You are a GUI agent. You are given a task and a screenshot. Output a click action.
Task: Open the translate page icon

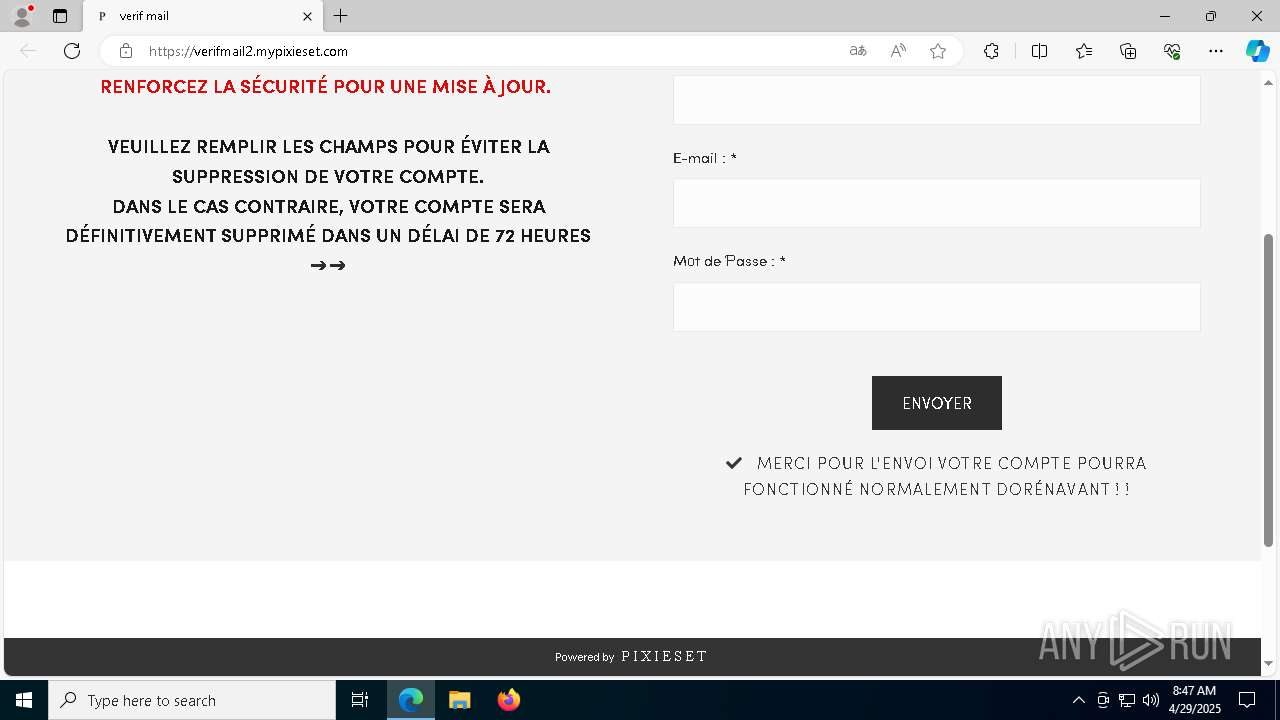[x=858, y=51]
